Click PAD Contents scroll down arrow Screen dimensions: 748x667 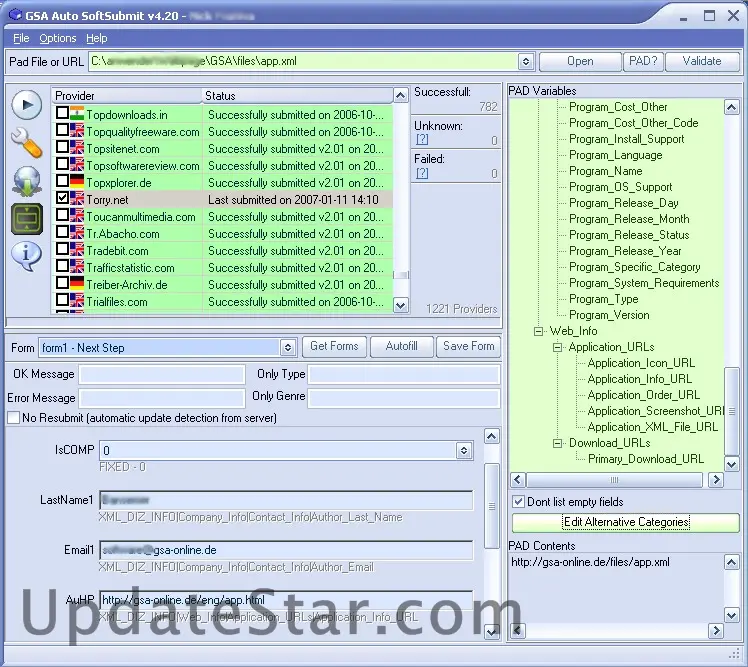pos(731,615)
